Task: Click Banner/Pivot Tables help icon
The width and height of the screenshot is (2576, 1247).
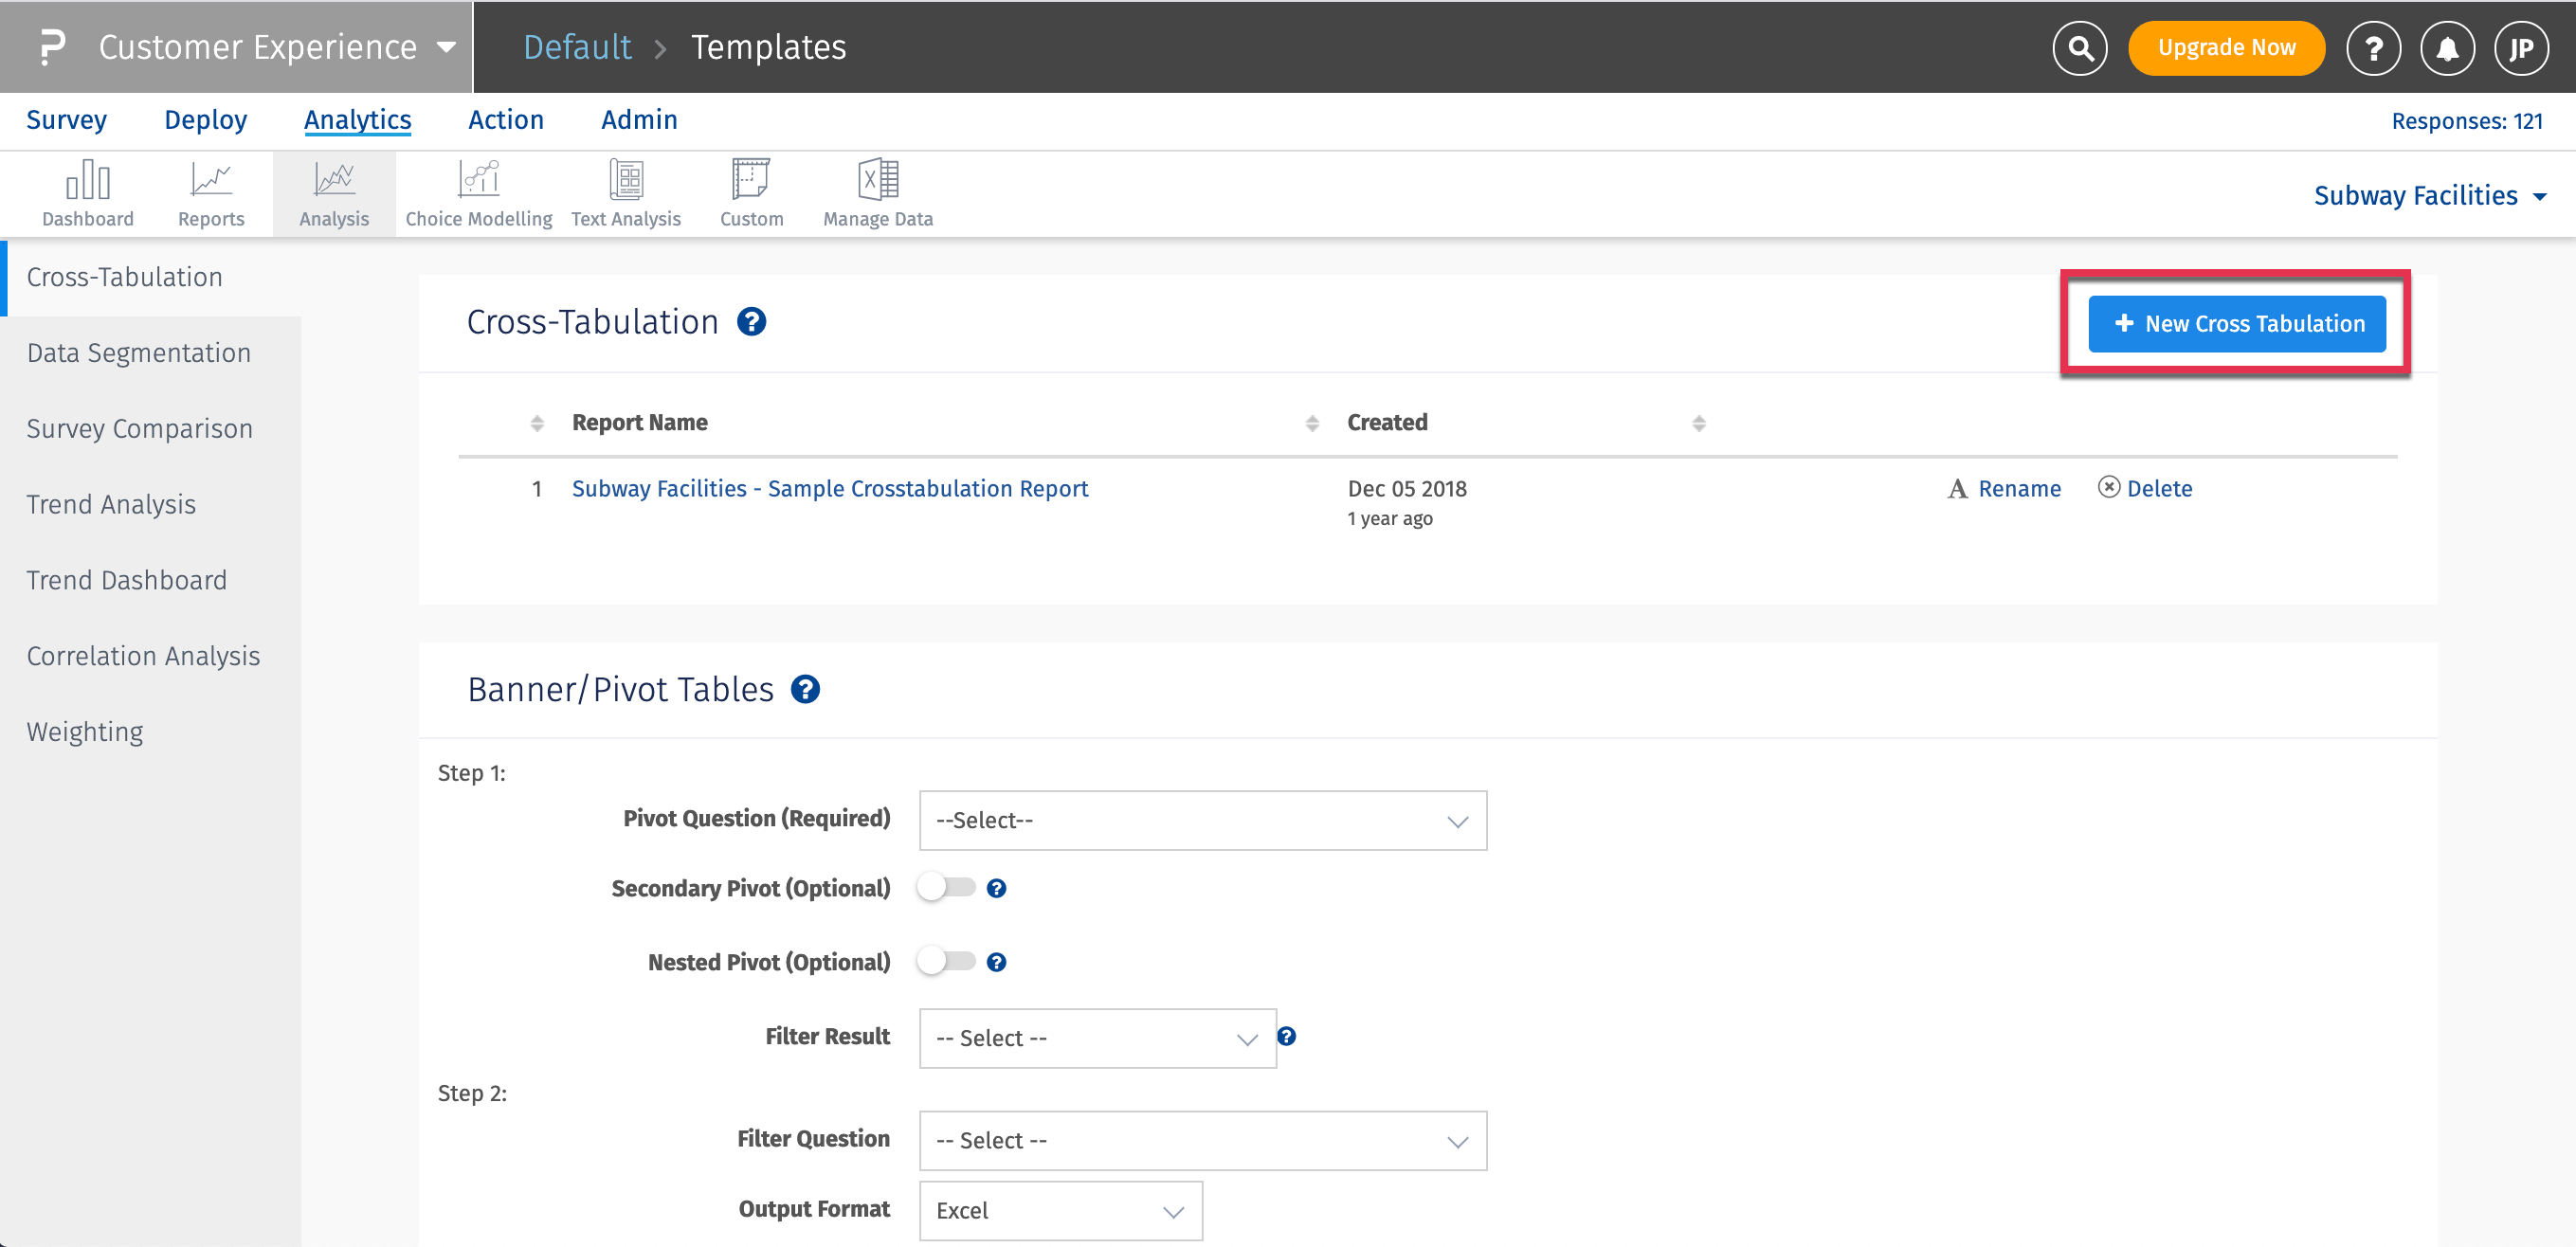Action: click(805, 690)
